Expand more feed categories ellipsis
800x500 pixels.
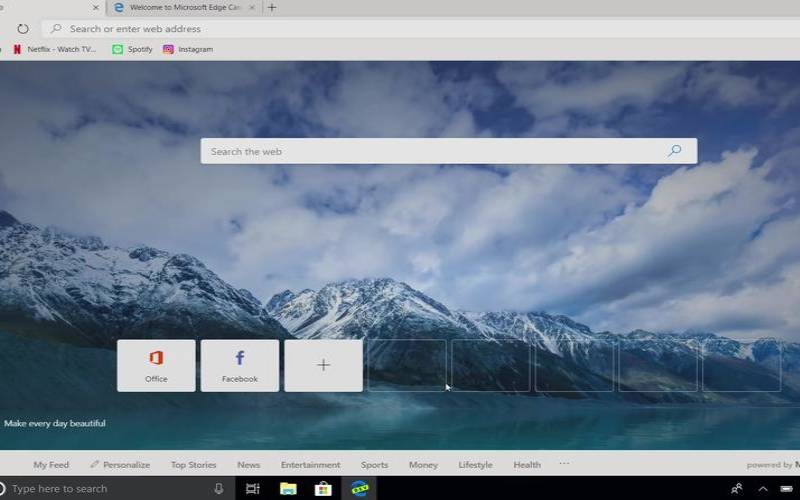point(564,464)
